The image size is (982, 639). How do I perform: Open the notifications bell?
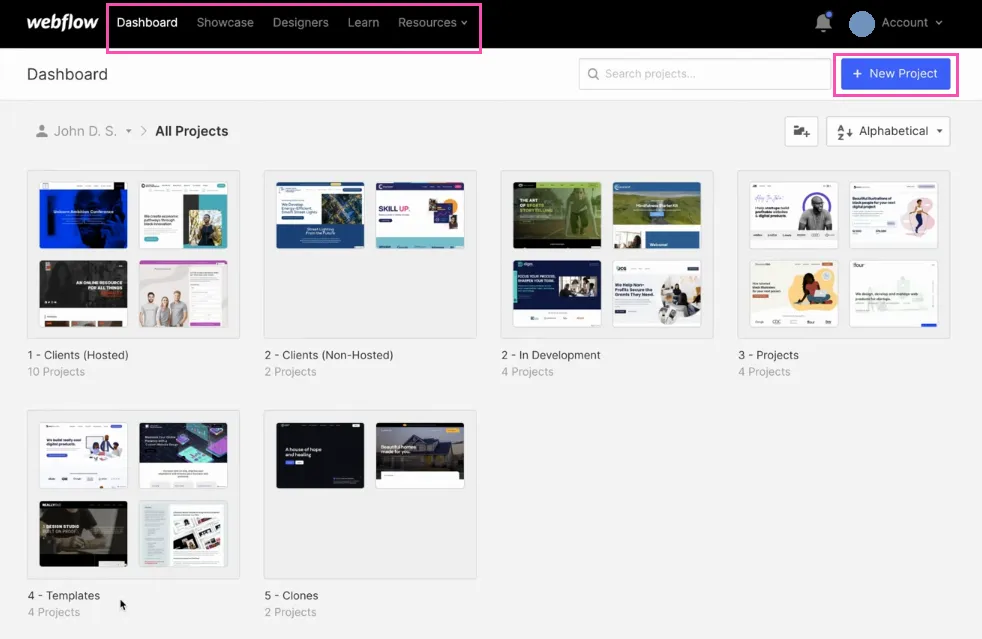[823, 23]
